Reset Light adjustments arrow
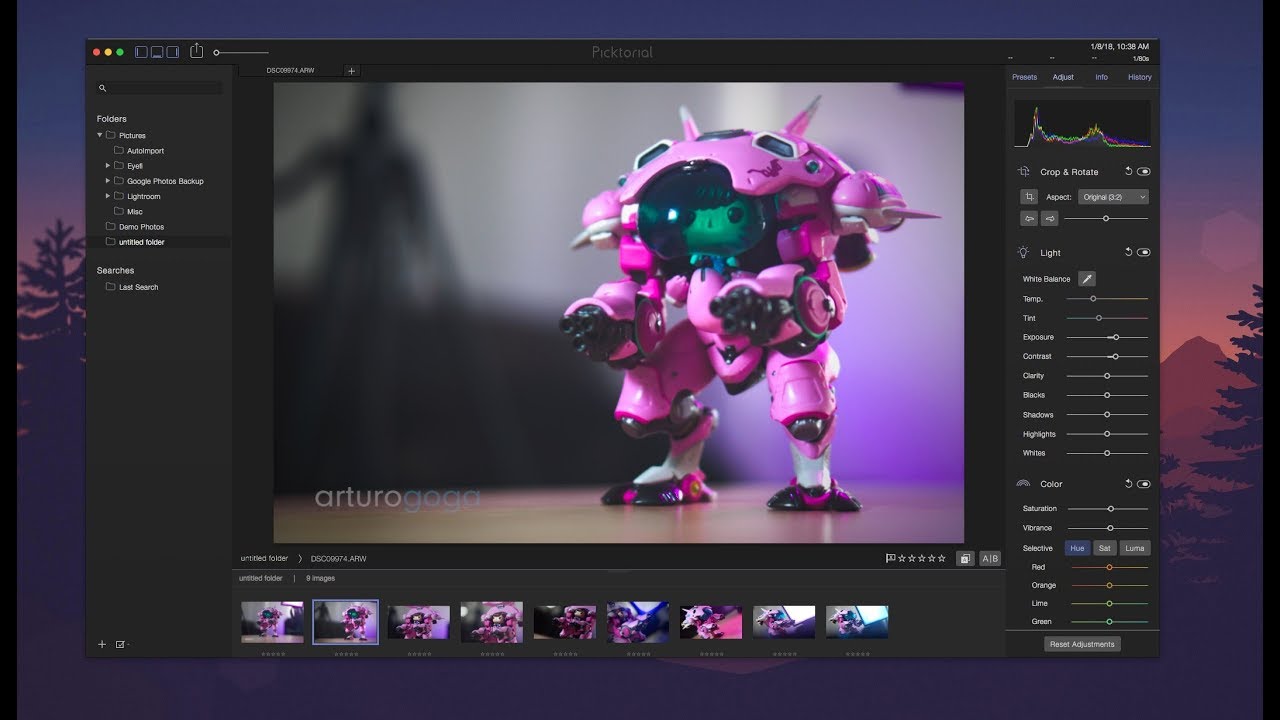Image resolution: width=1280 pixels, height=720 pixels. click(x=1128, y=253)
